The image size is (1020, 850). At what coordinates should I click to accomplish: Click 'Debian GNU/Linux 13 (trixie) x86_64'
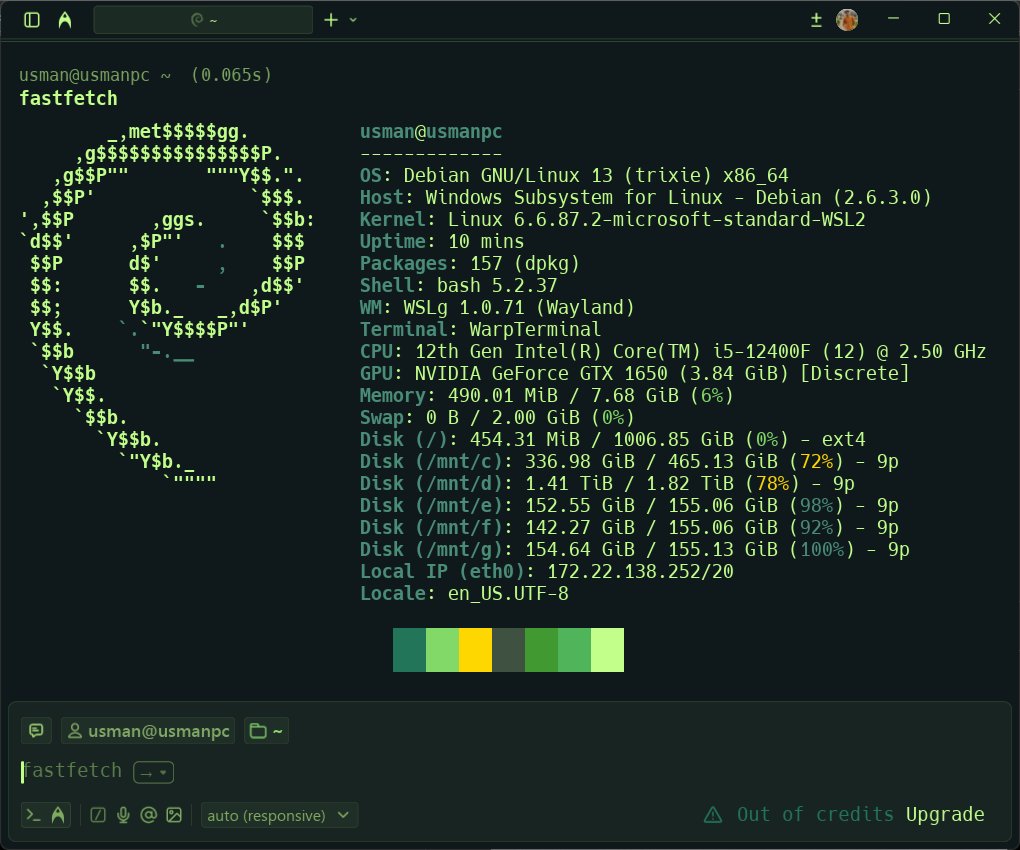(596, 176)
